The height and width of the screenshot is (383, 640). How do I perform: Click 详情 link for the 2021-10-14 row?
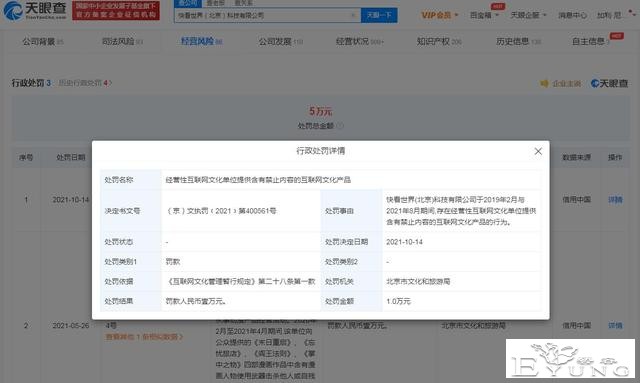(615, 200)
